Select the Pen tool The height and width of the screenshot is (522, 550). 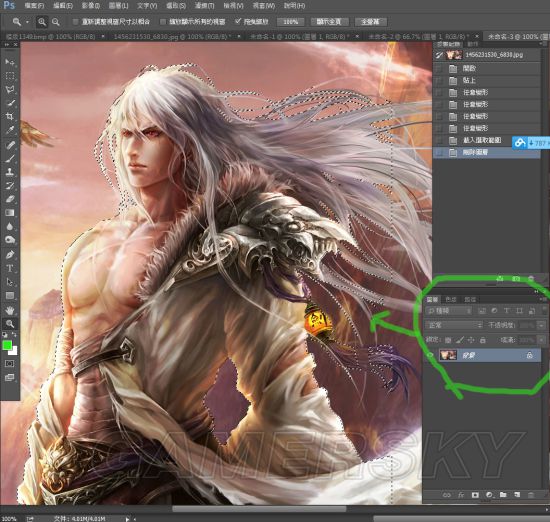pos(10,254)
